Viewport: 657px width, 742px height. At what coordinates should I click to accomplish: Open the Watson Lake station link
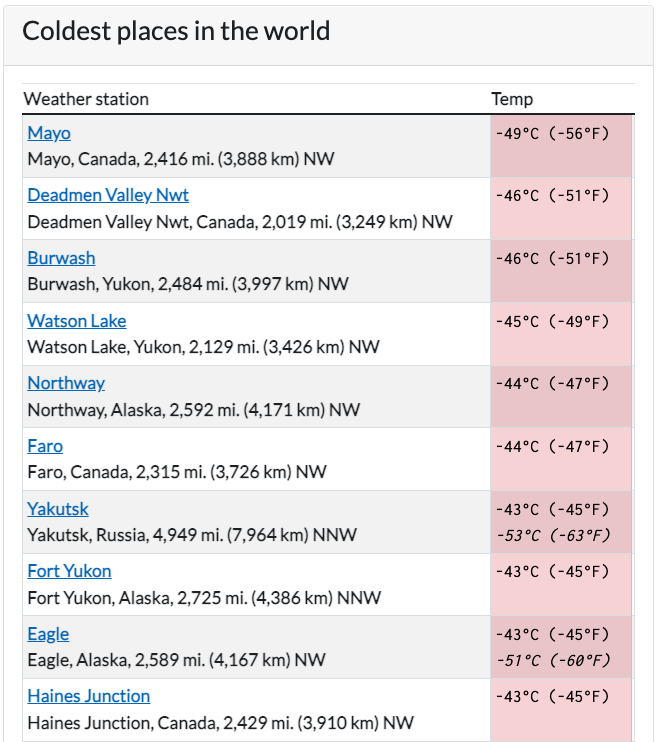[x=77, y=321]
